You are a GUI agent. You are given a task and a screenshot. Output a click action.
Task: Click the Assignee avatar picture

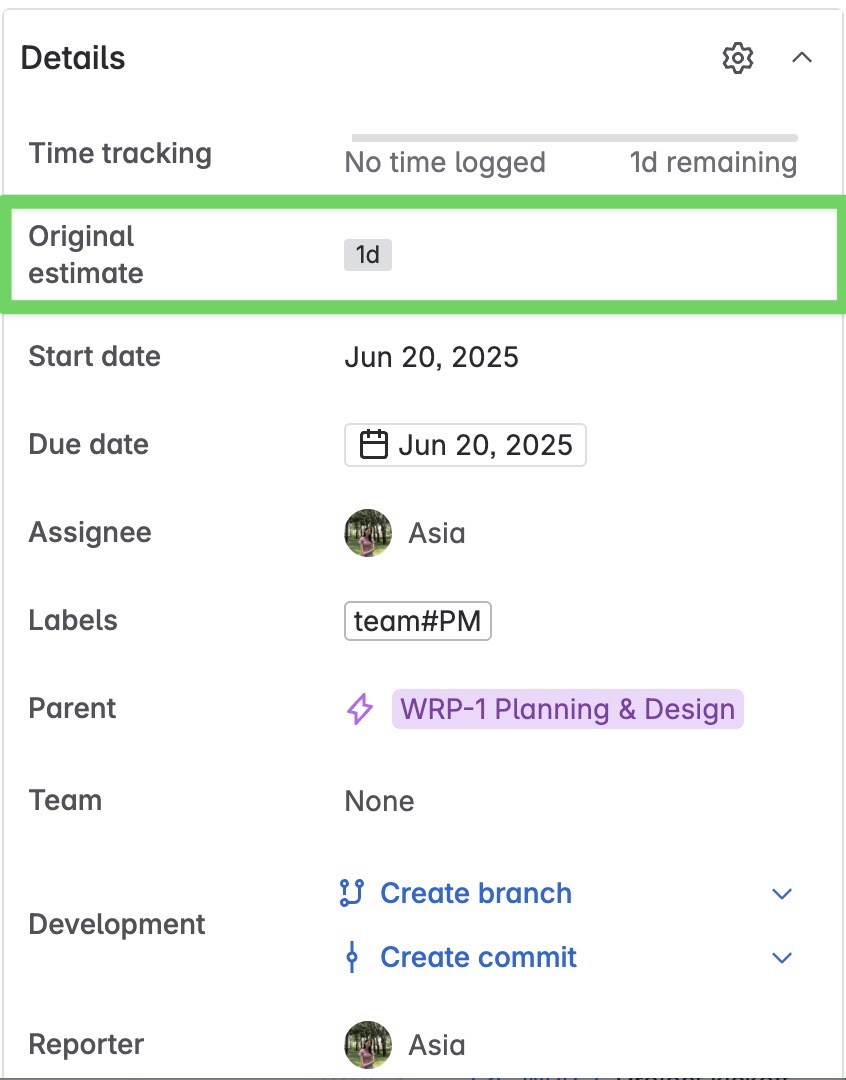tap(368, 533)
